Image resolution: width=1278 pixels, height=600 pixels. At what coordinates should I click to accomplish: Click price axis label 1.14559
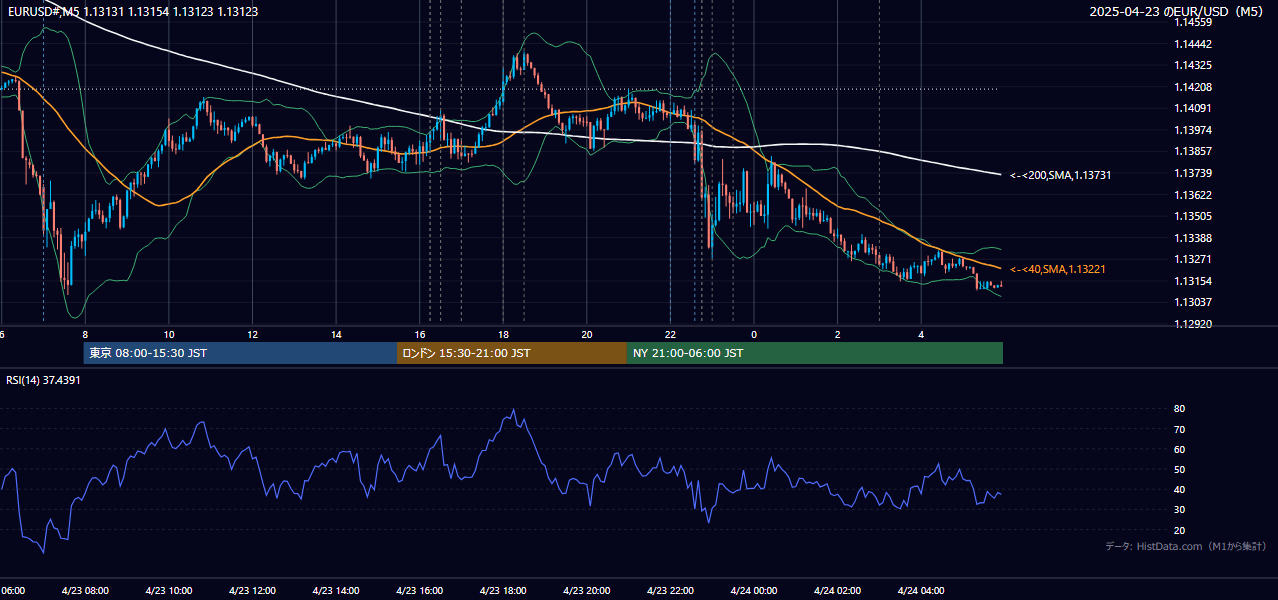(x=1193, y=22)
